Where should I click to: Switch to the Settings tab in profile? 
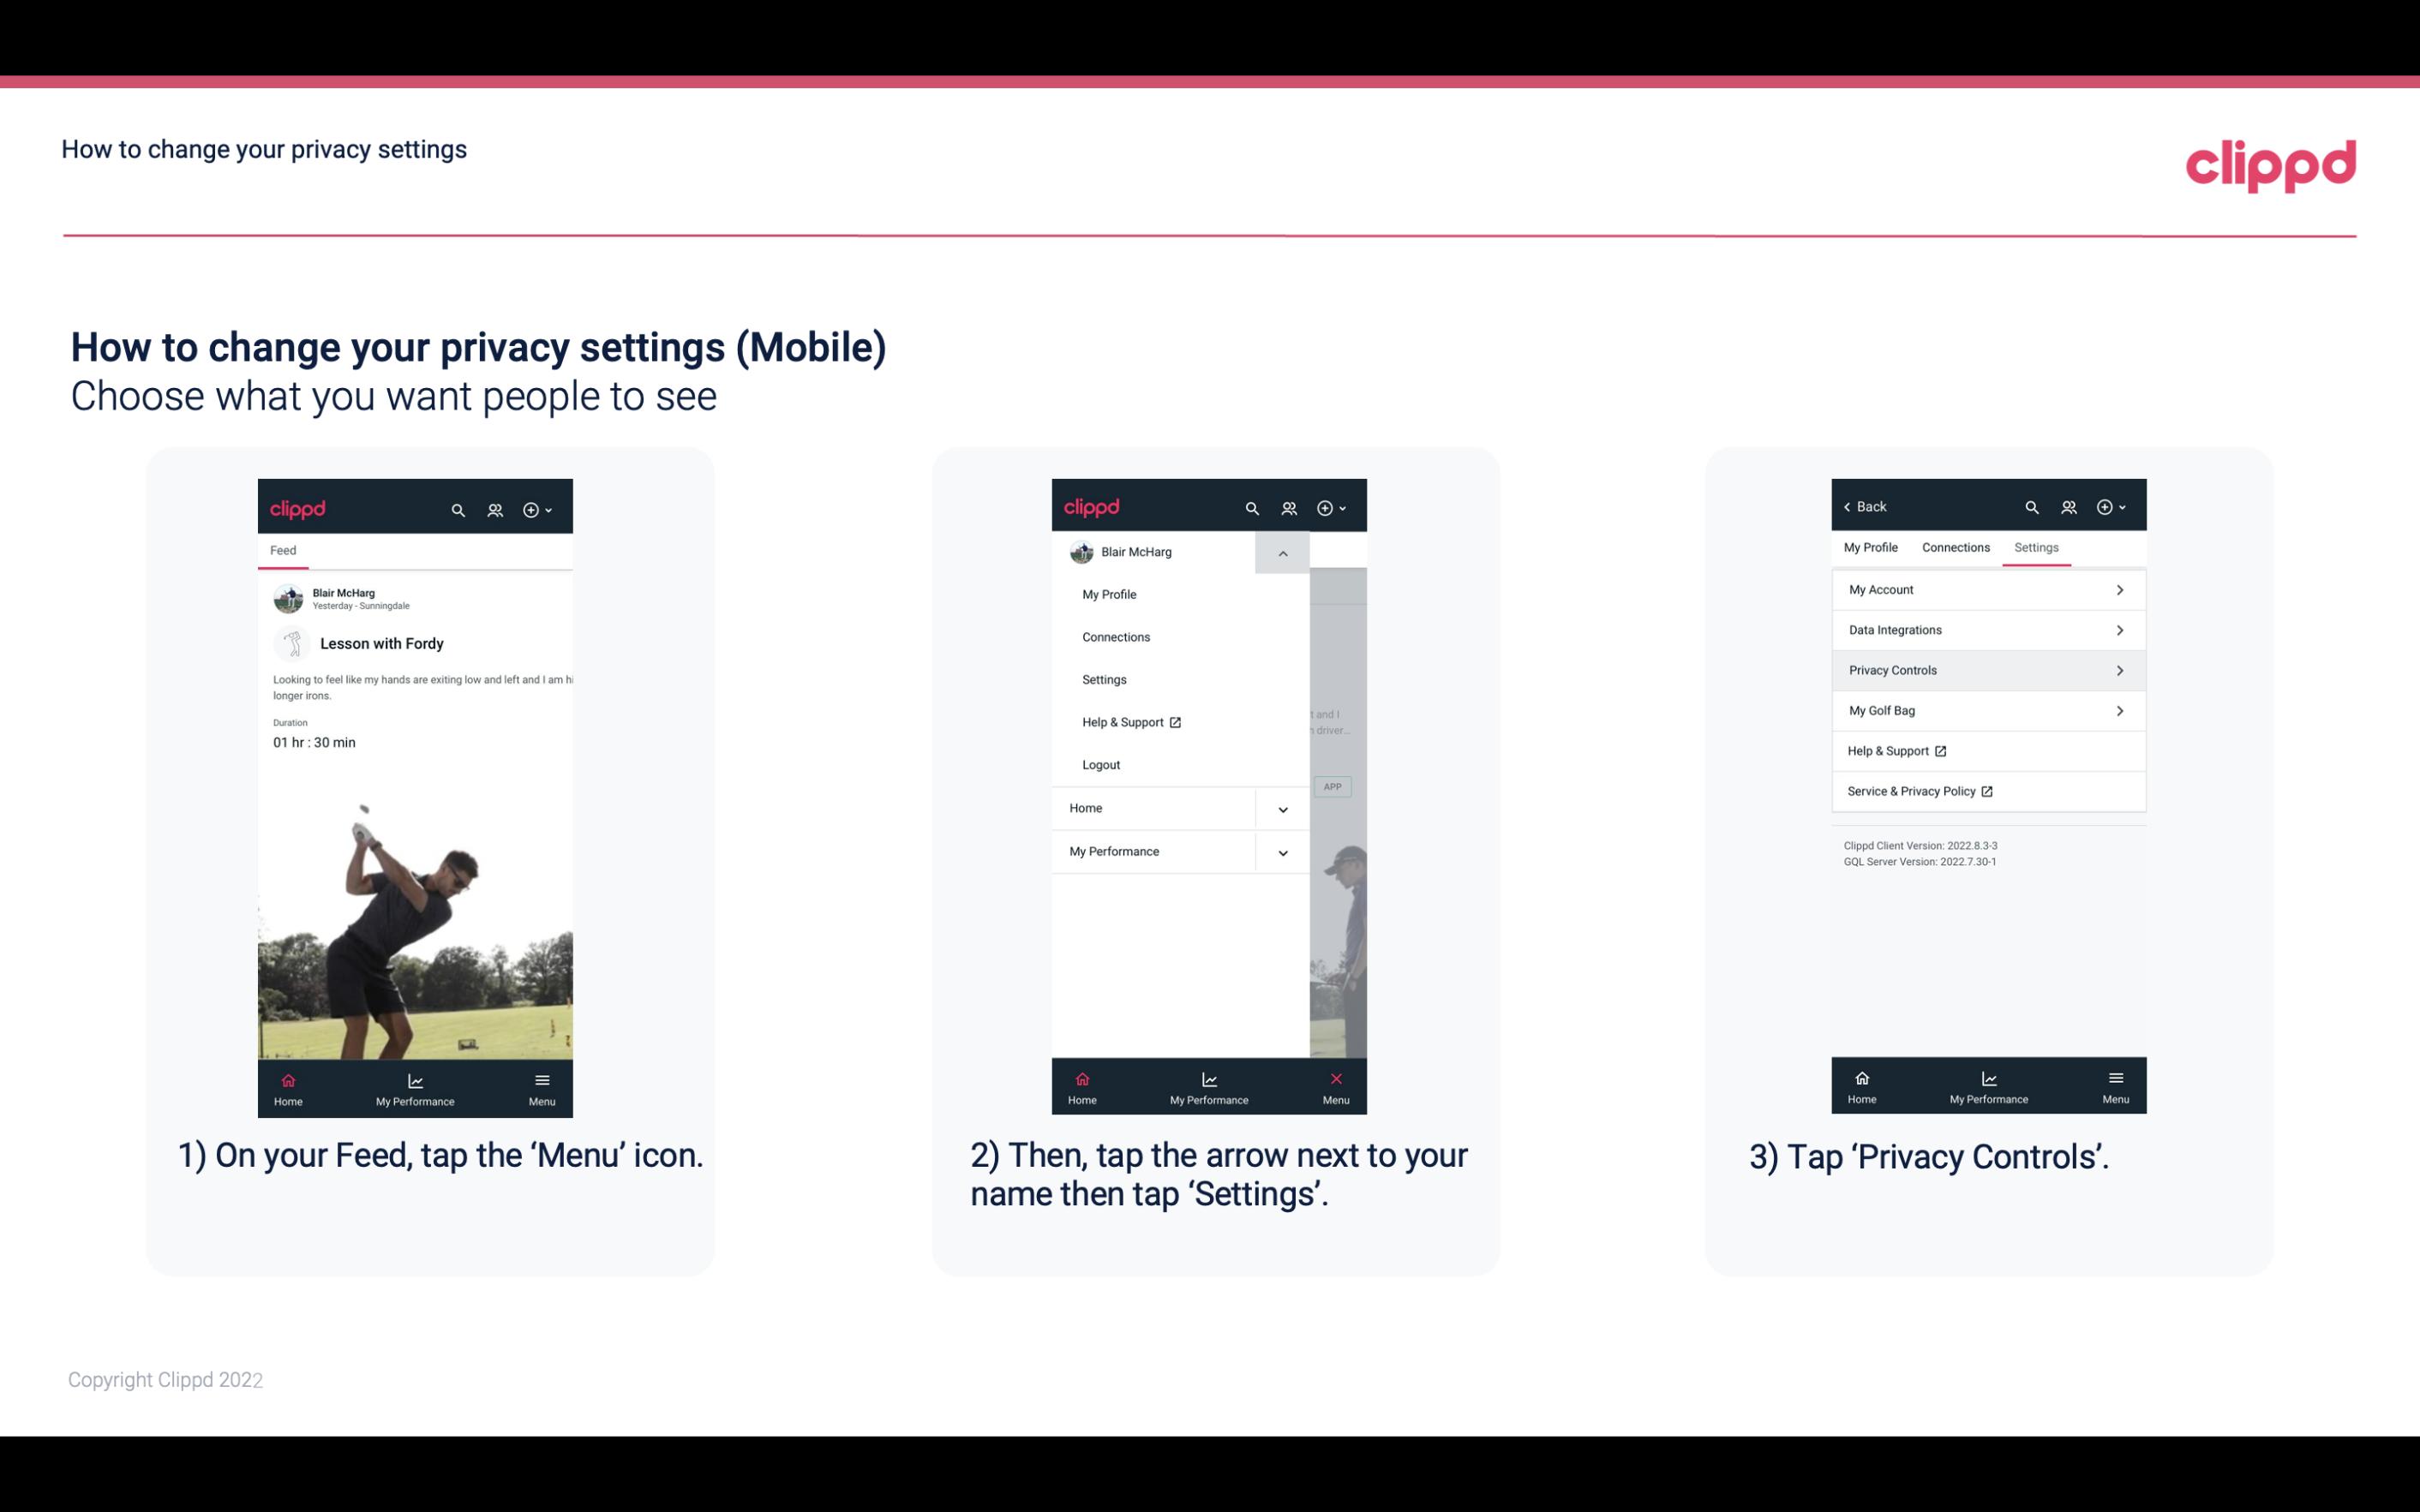click(2037, 547)
